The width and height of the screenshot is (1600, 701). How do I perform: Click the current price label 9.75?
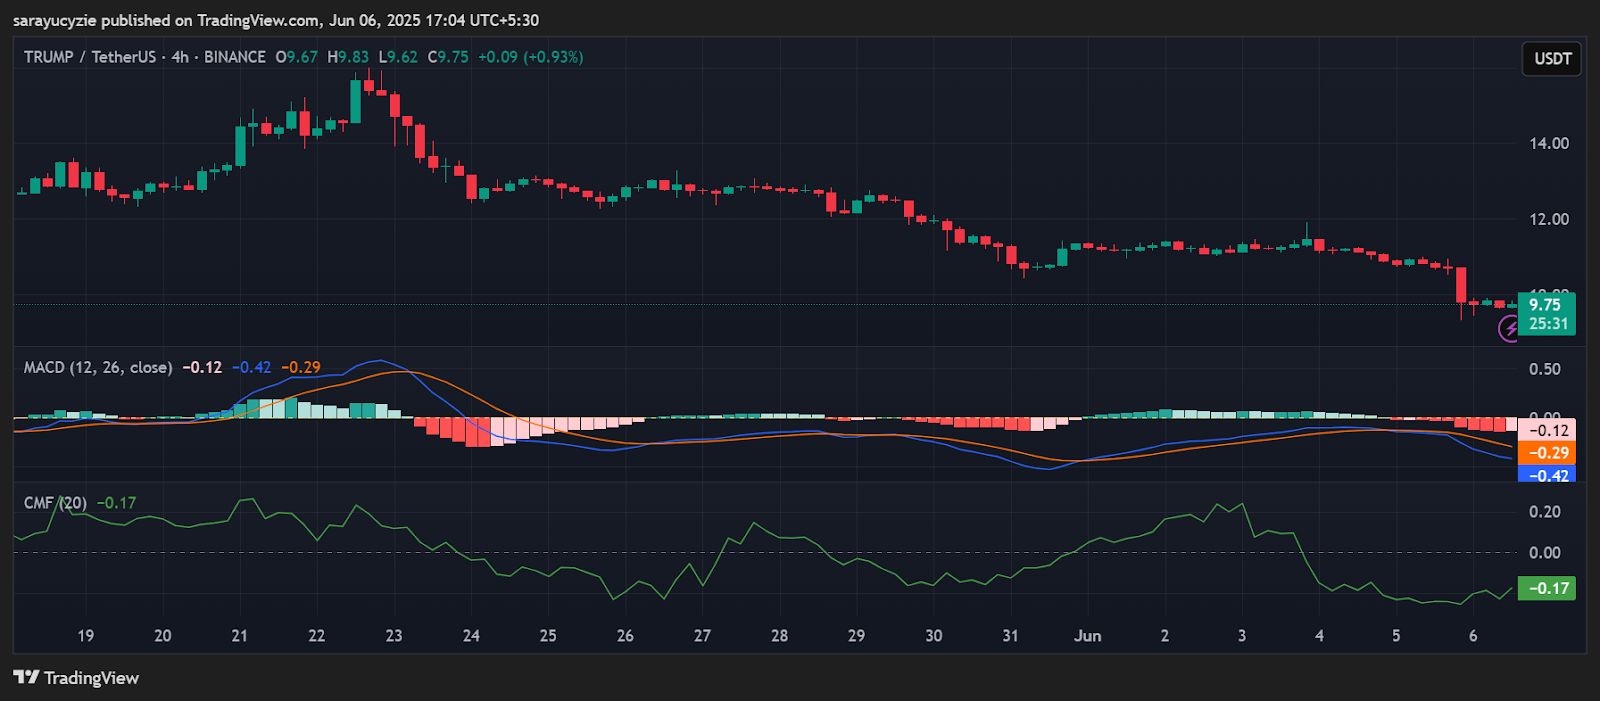[1545, 305]
